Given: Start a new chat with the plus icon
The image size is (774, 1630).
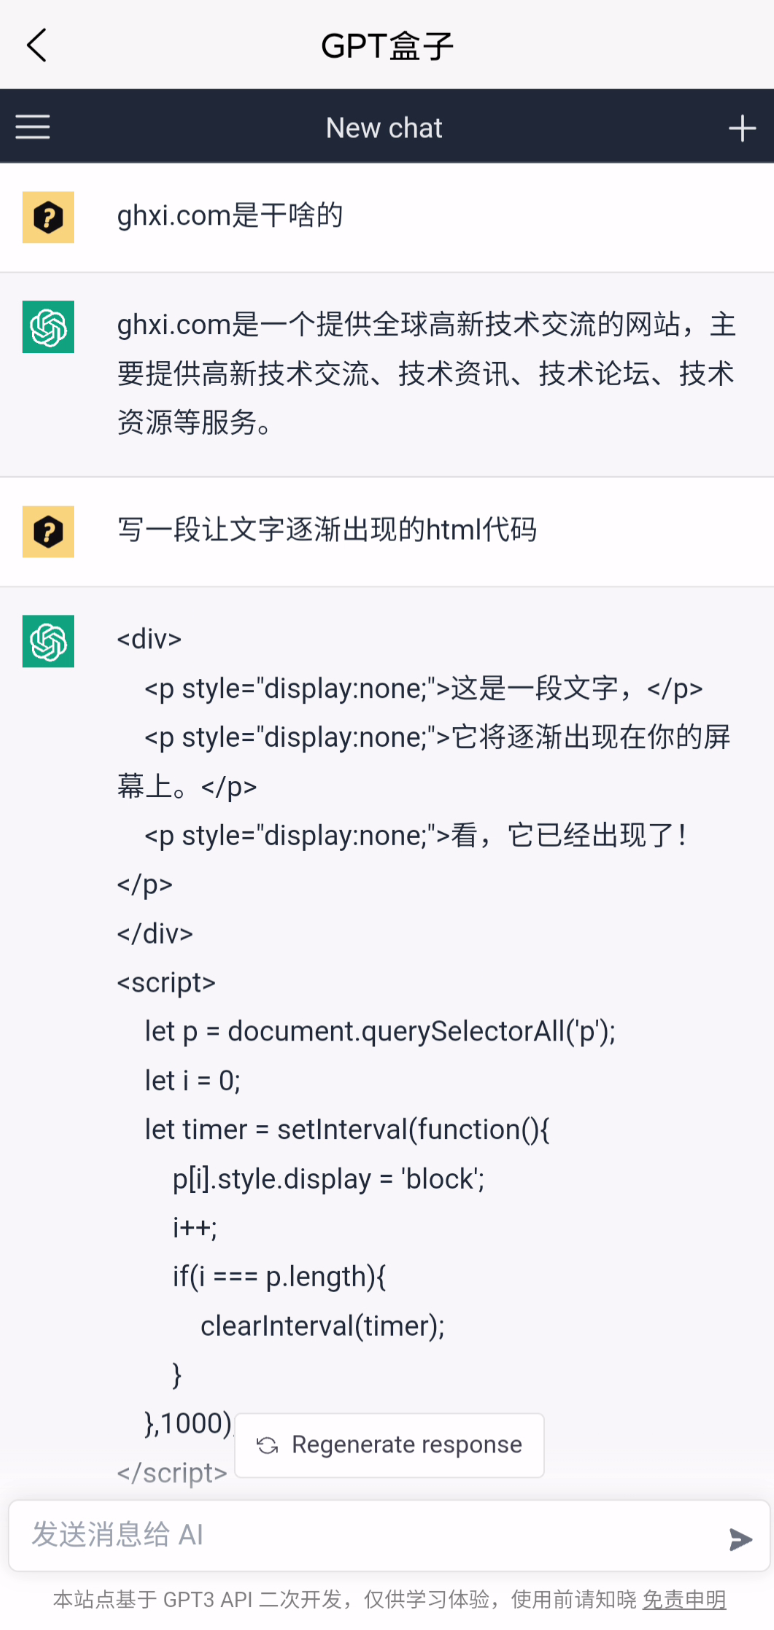Looking at the screenshot, I should pos(741,128).
